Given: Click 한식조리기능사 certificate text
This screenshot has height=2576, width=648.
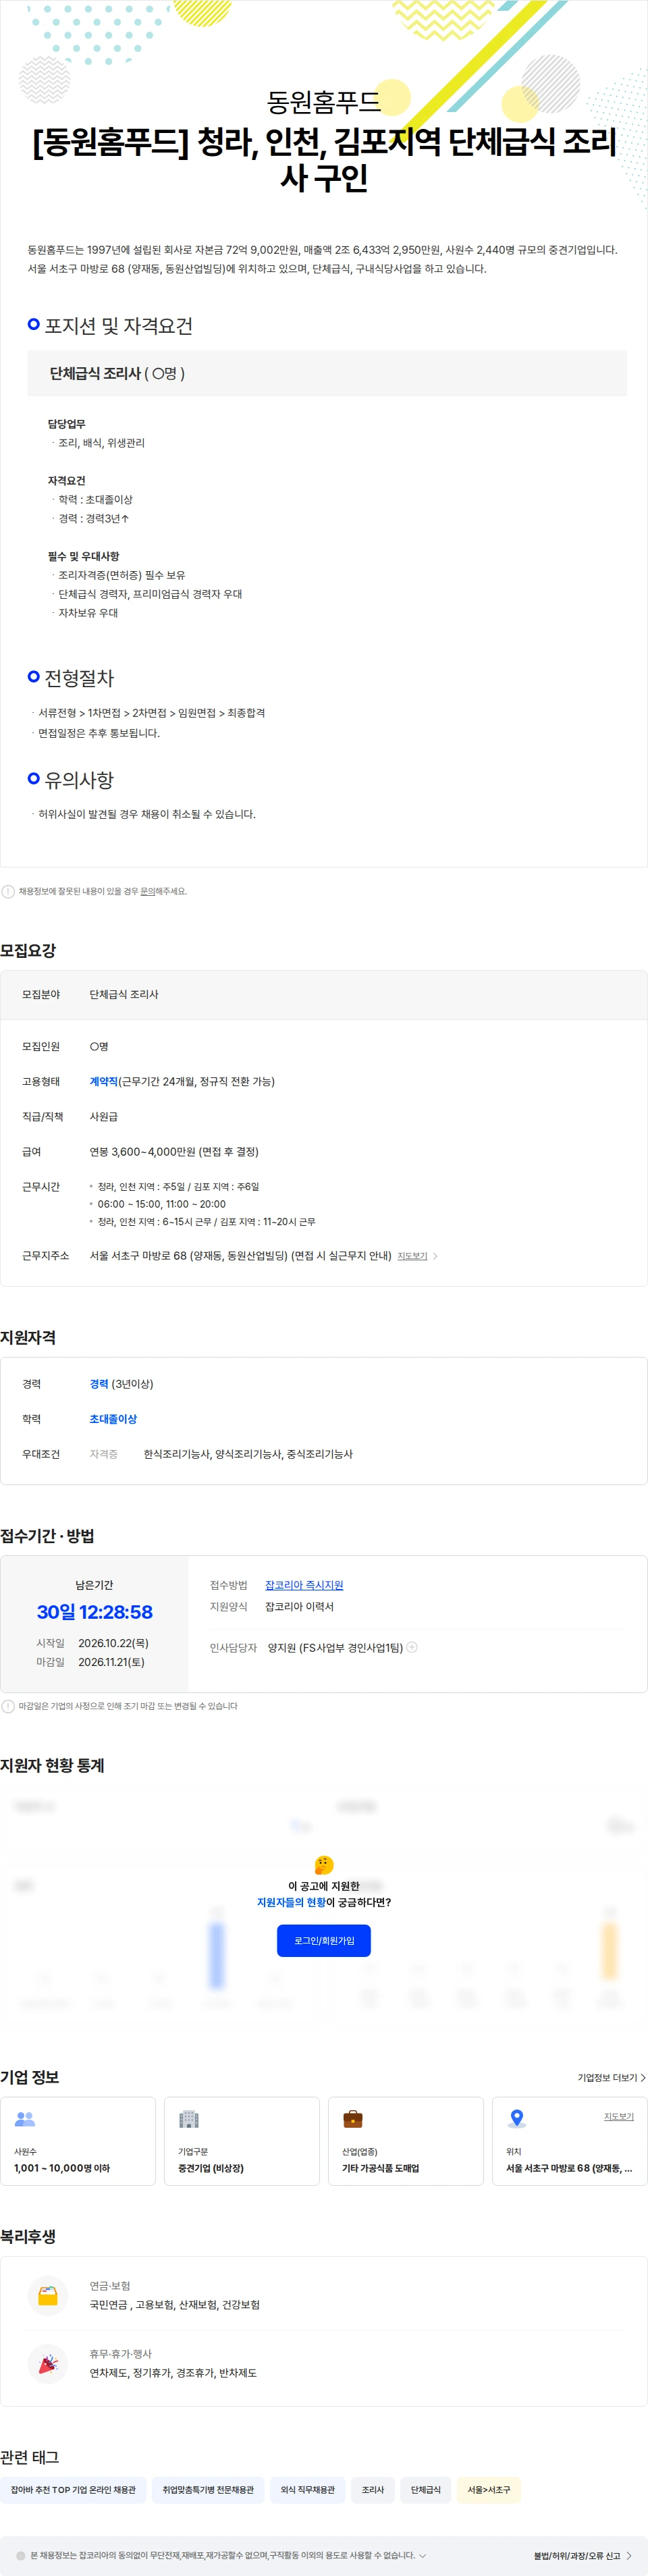Looking at the screenshot, I should 177,1454.
